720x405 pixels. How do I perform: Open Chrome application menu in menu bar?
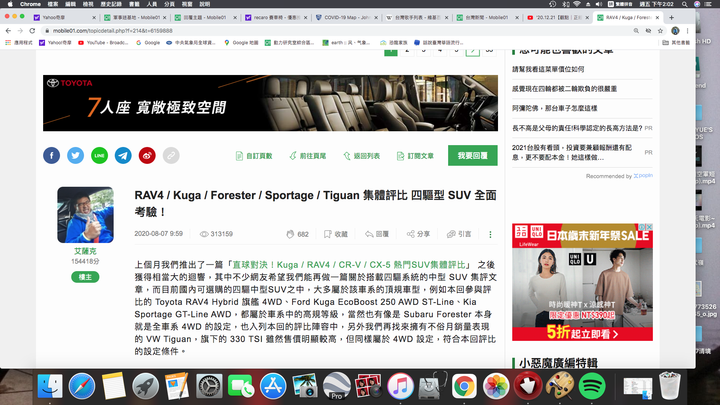coord(30,4)
